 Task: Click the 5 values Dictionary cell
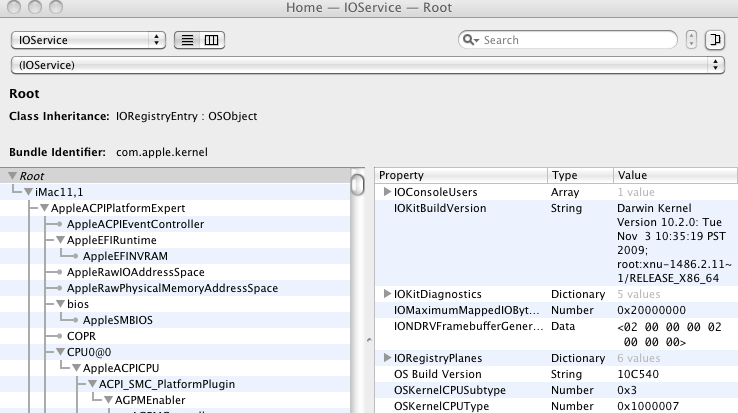pyautogui.click(x=639, y=294)
